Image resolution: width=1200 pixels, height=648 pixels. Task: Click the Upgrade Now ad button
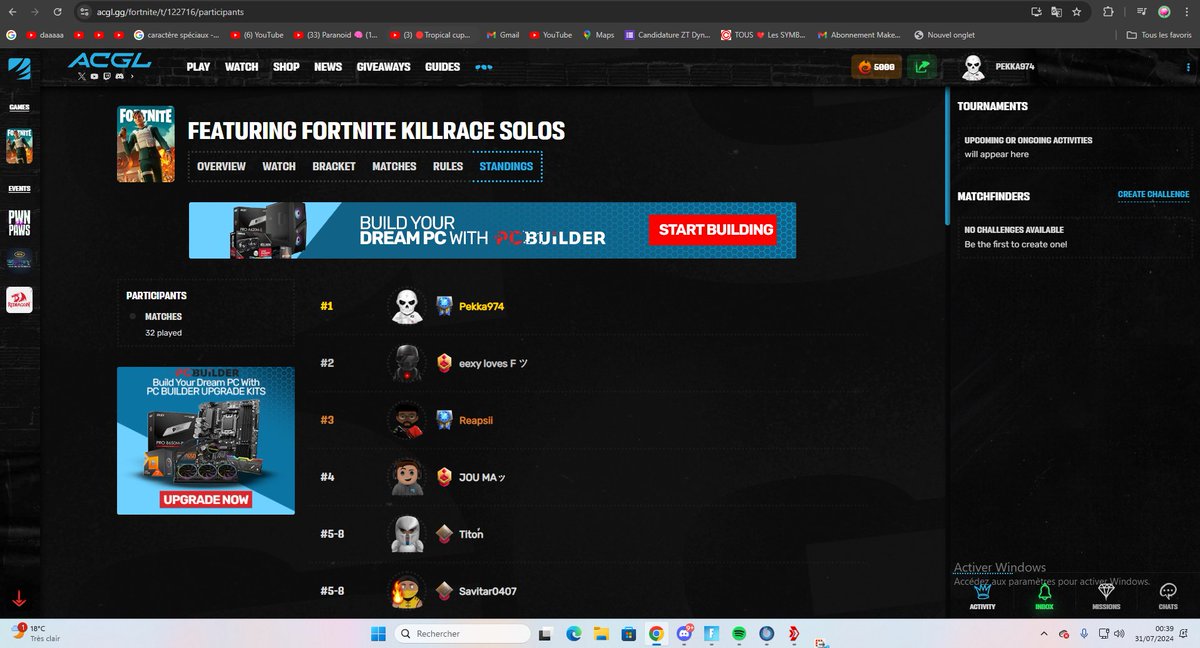point(206,498)
